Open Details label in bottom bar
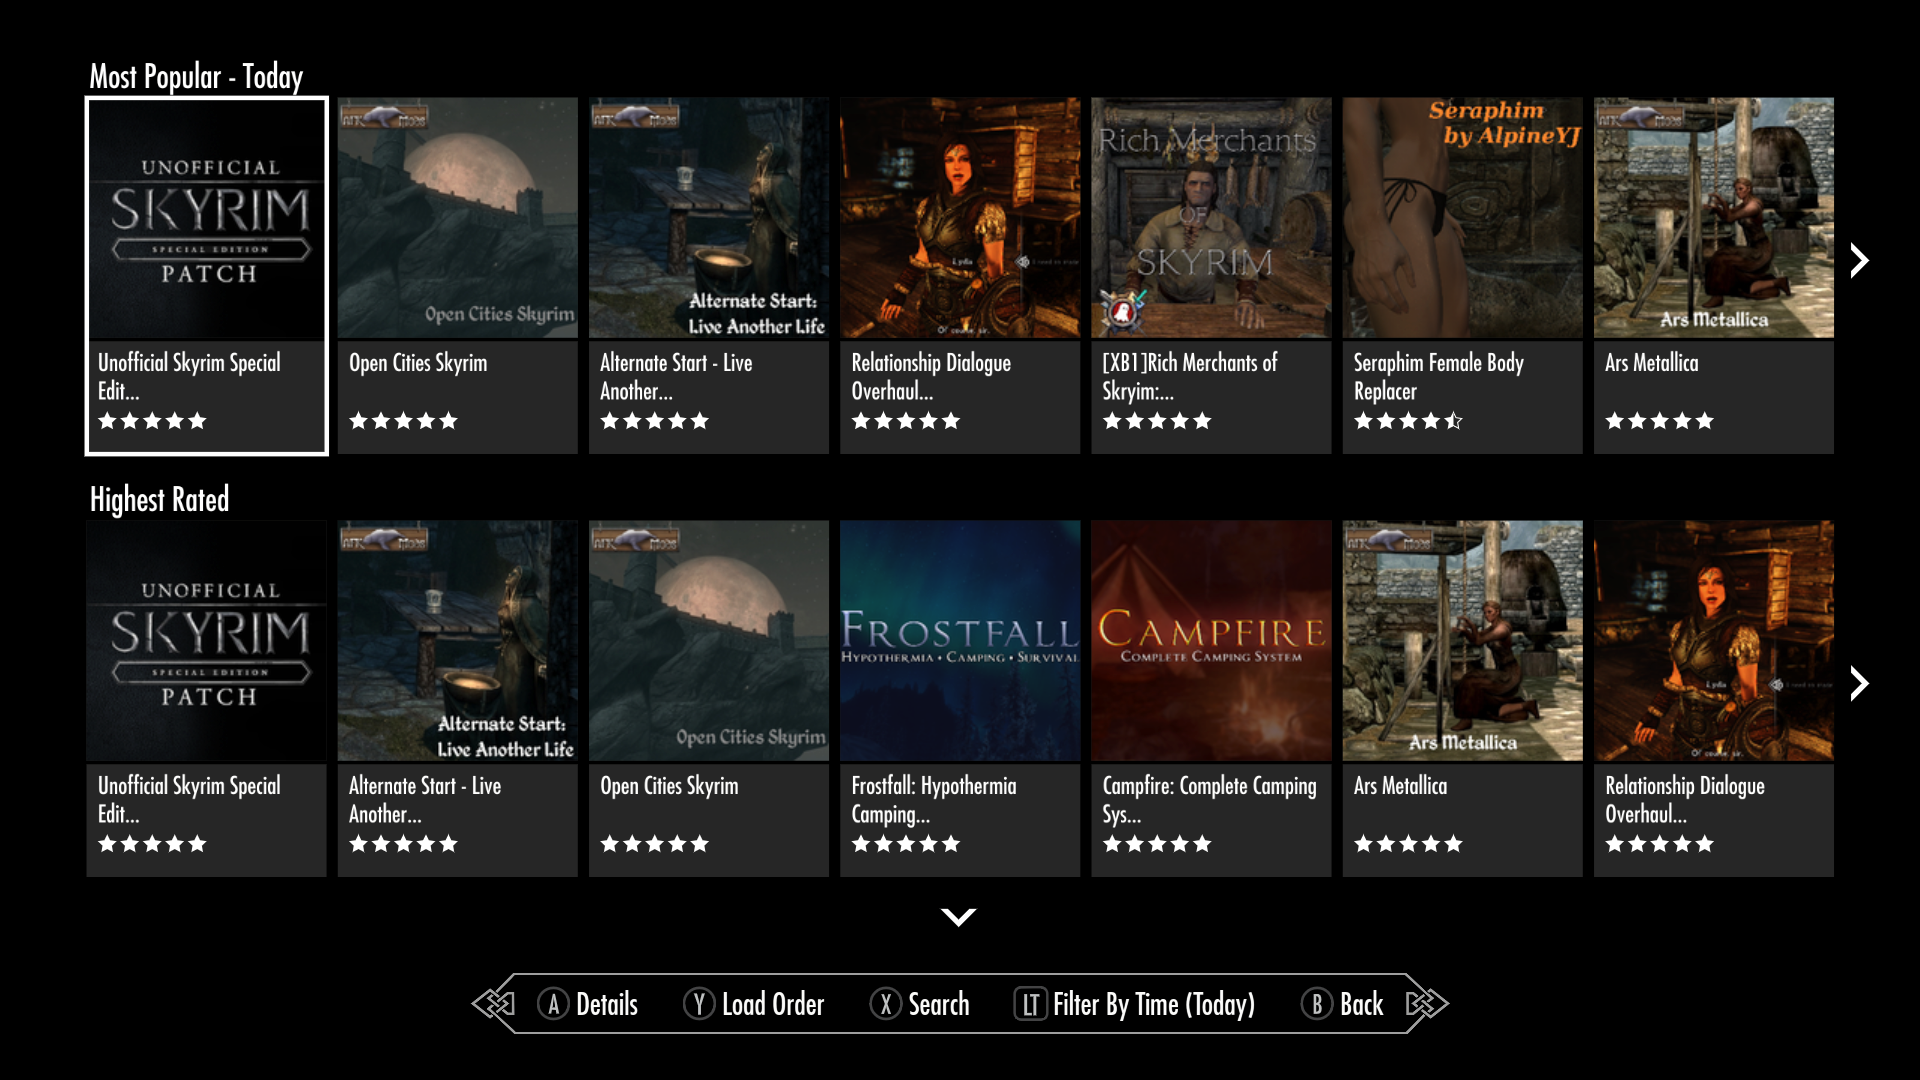The height and width of the screenshot is (1080, 1920). (607, 1004)
